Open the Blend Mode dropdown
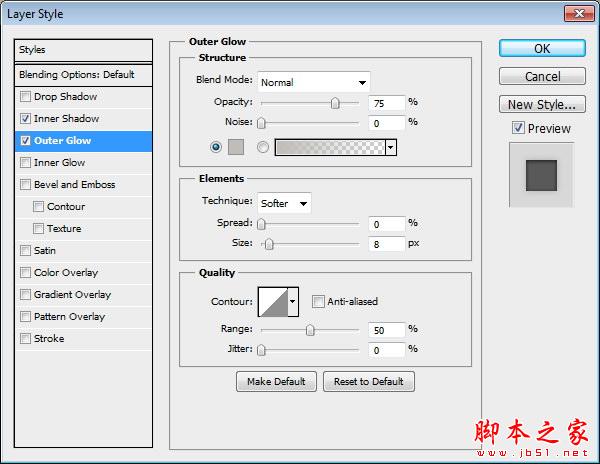 click(314, 82)
